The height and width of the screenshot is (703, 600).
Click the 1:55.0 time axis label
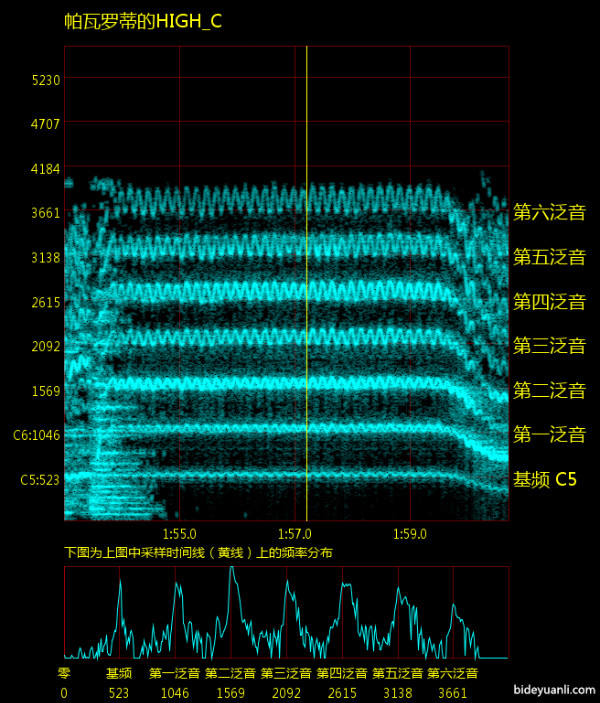click(179, 534)
